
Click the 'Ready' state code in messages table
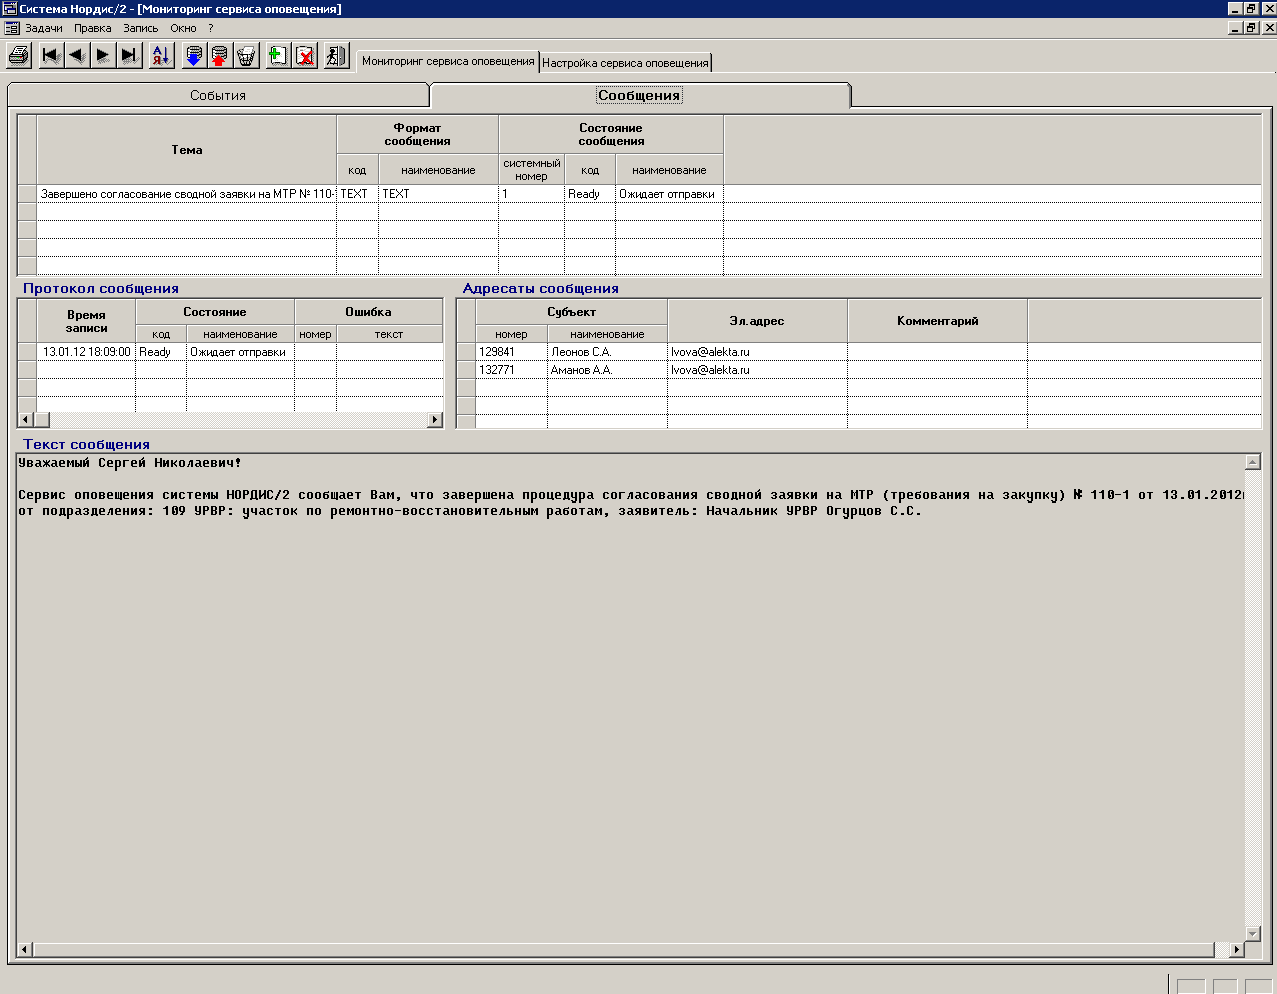(590, 194)
